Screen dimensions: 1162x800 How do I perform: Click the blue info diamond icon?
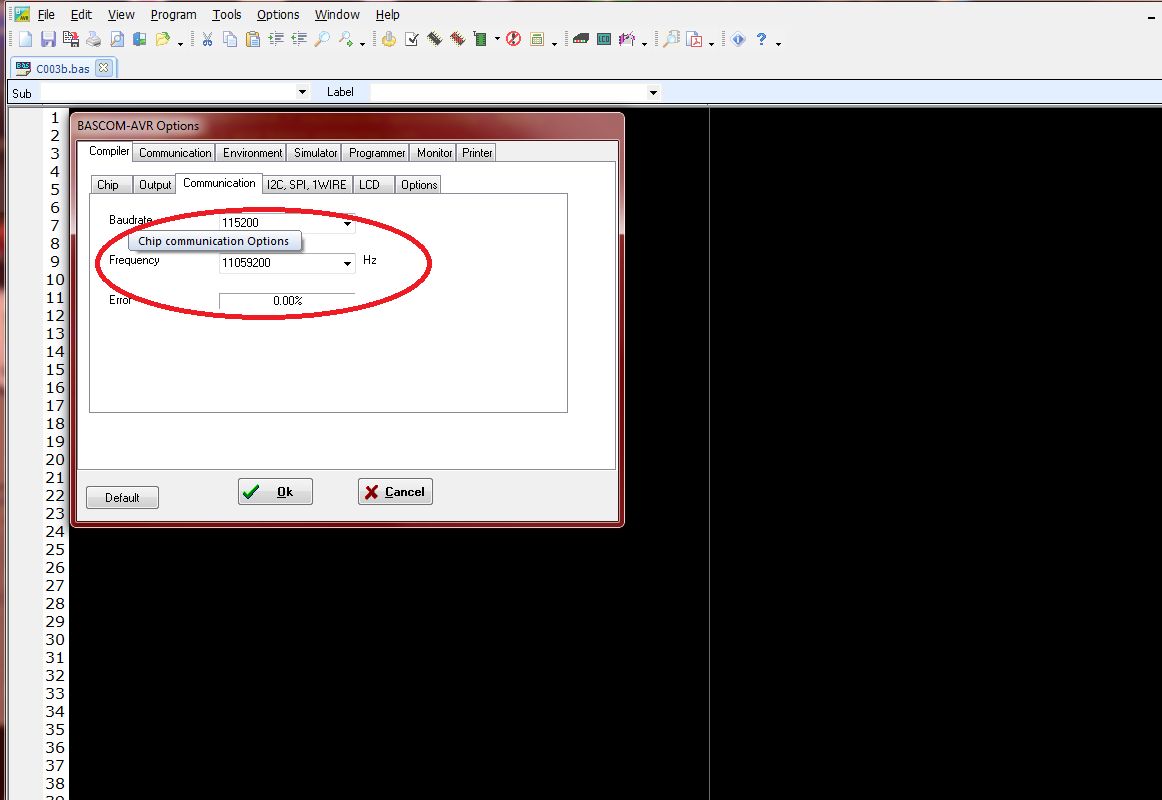(x=738, y=39)
